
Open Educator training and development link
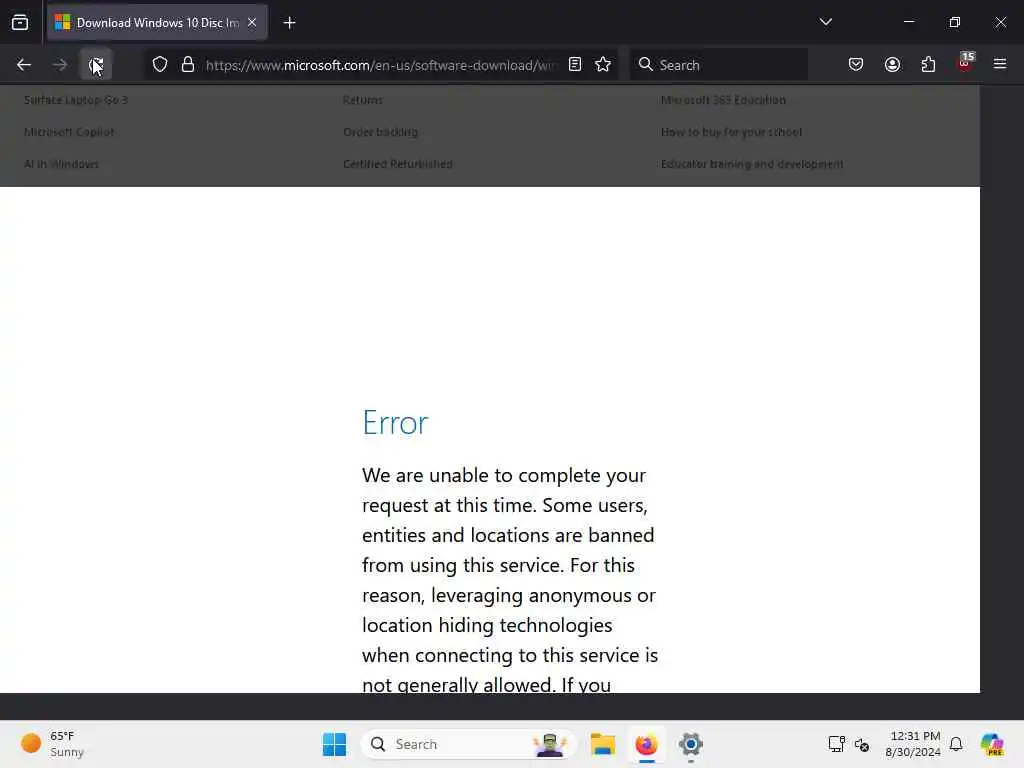(752, 164)
